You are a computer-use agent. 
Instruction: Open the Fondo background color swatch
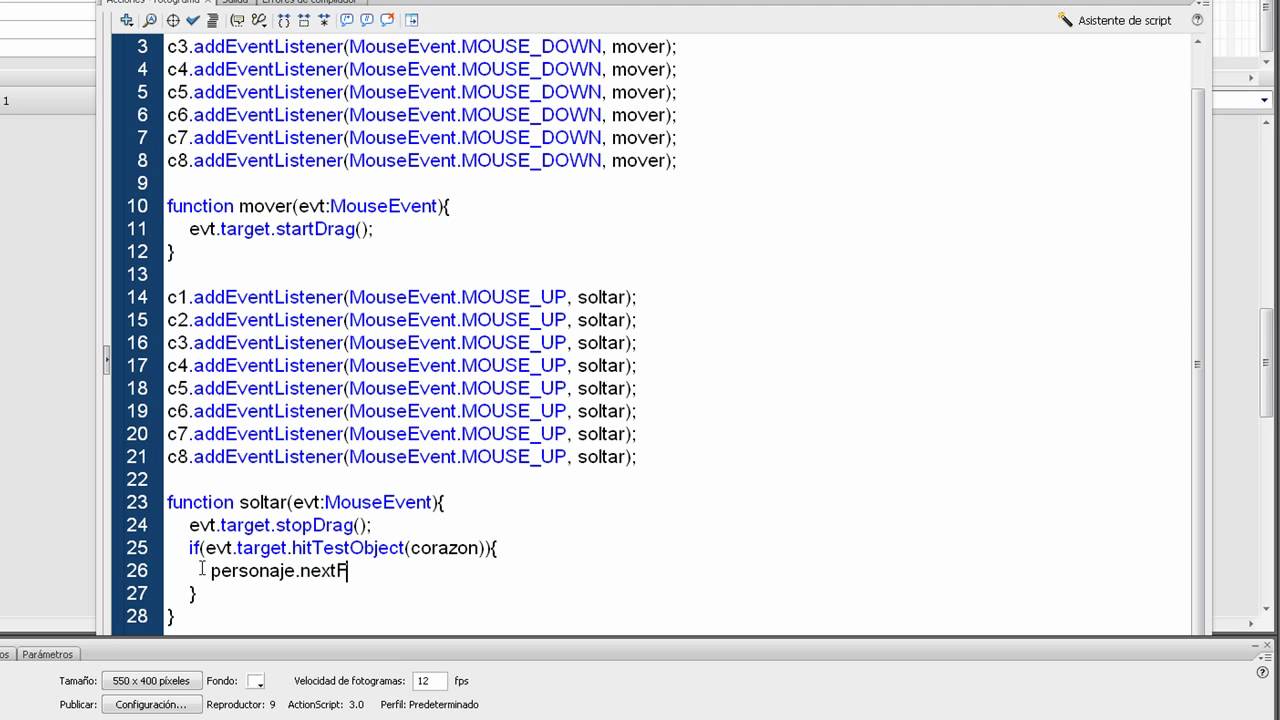point(256,681)
